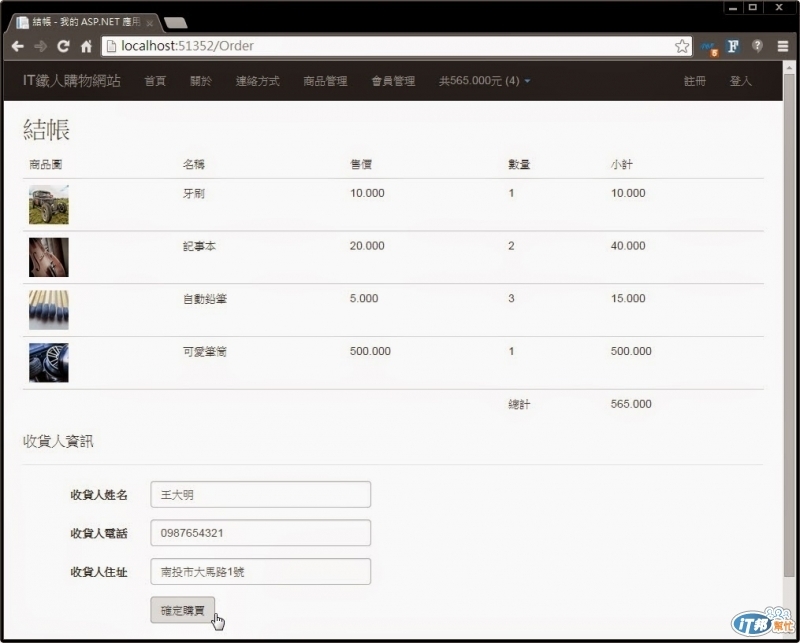Click the F extension icon
Viewport: 800px width, 643px height.
click(x=733, y=46)
